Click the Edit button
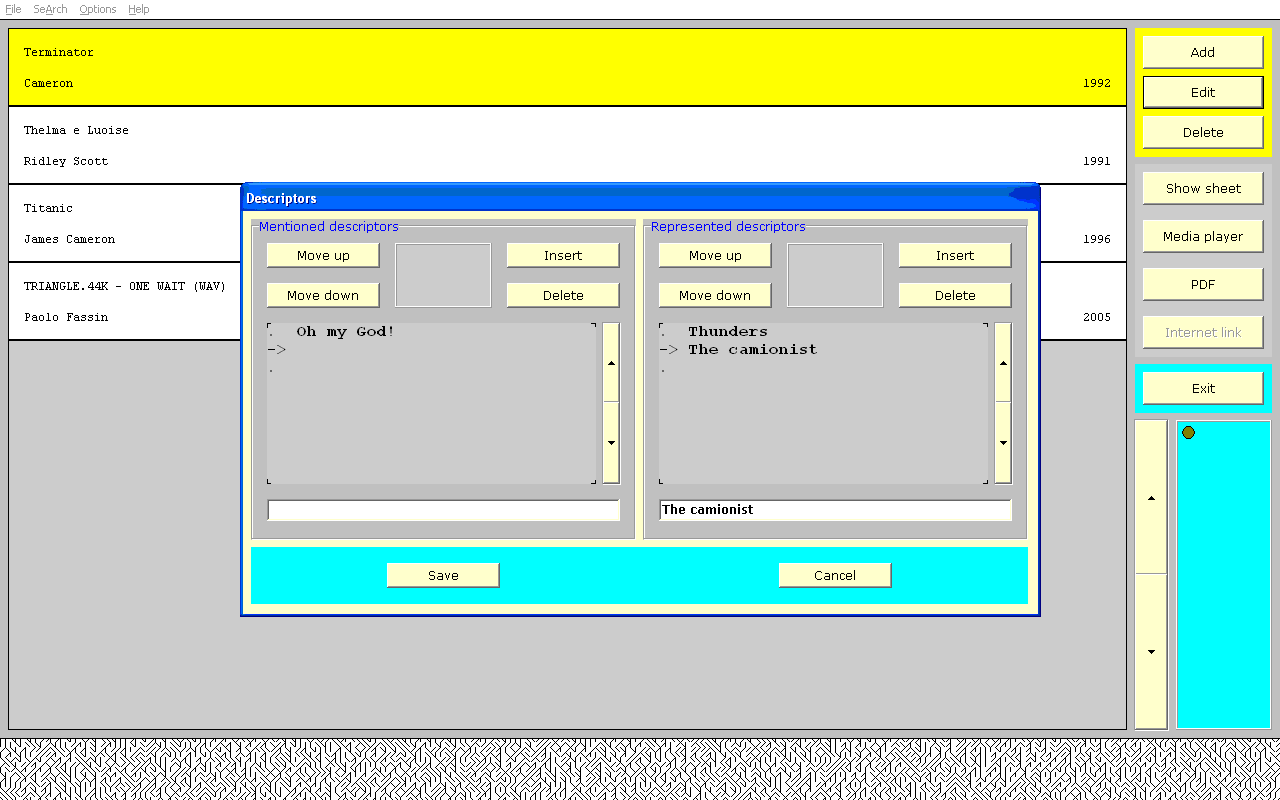This screenshot has height=800, width=1280. click(1203, 92)
